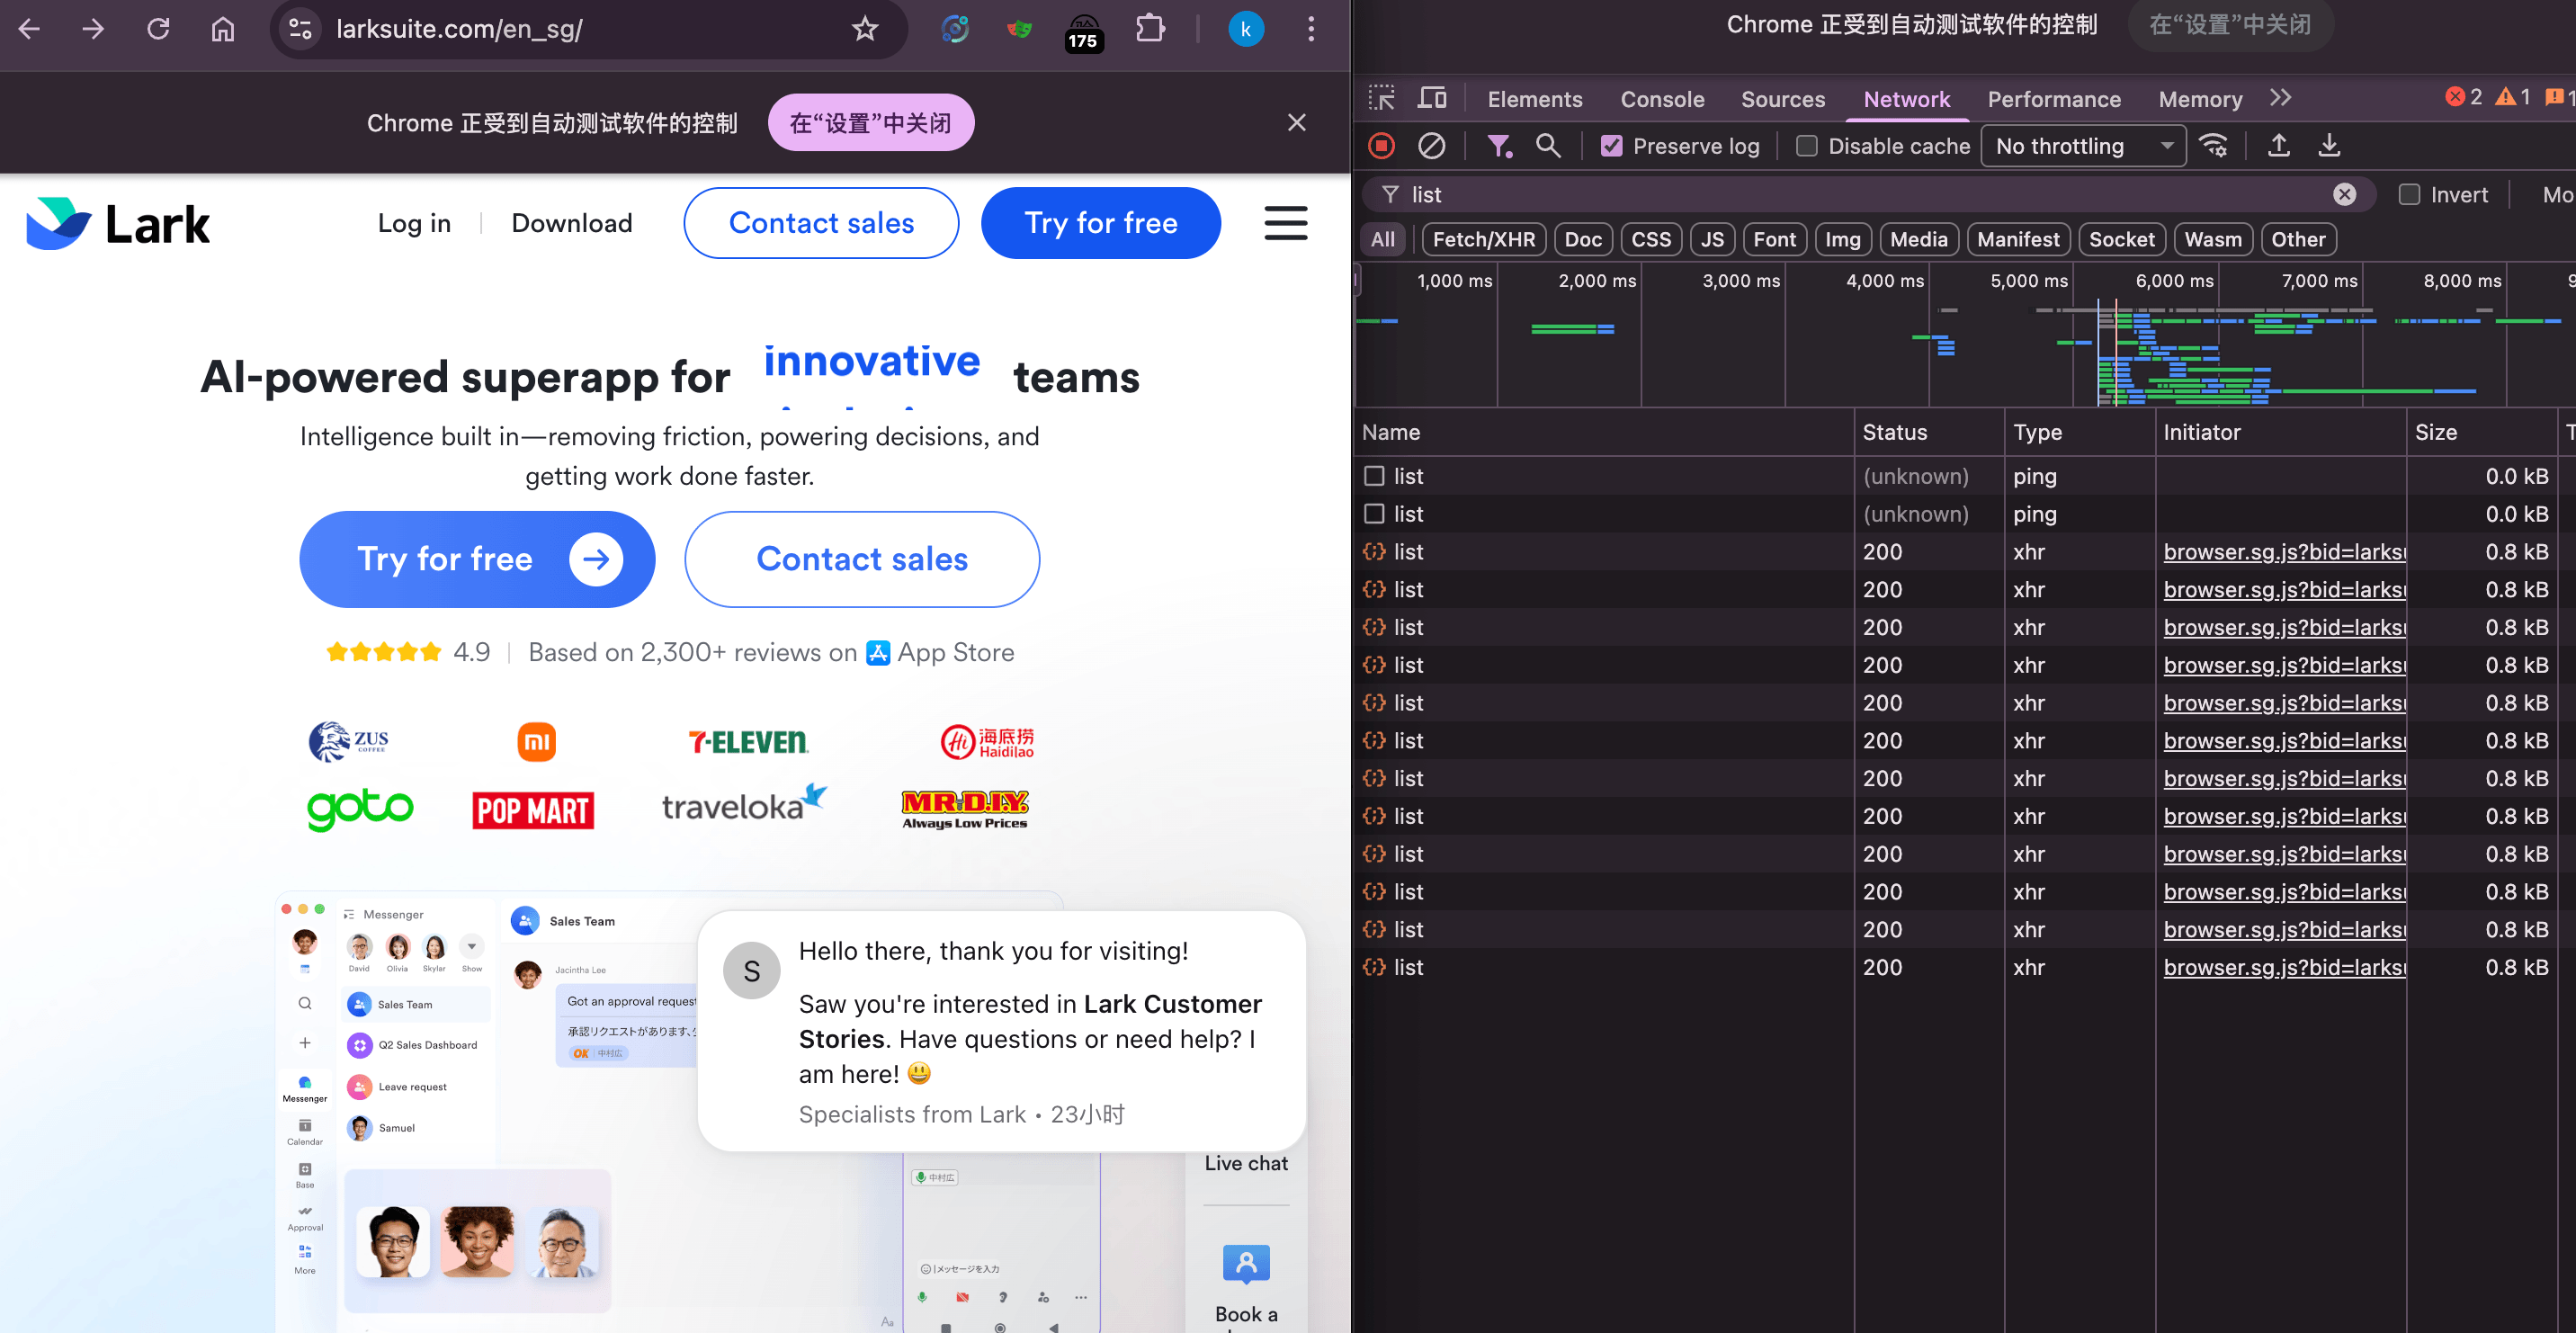Click hero Try for free button with arrow

477,559
